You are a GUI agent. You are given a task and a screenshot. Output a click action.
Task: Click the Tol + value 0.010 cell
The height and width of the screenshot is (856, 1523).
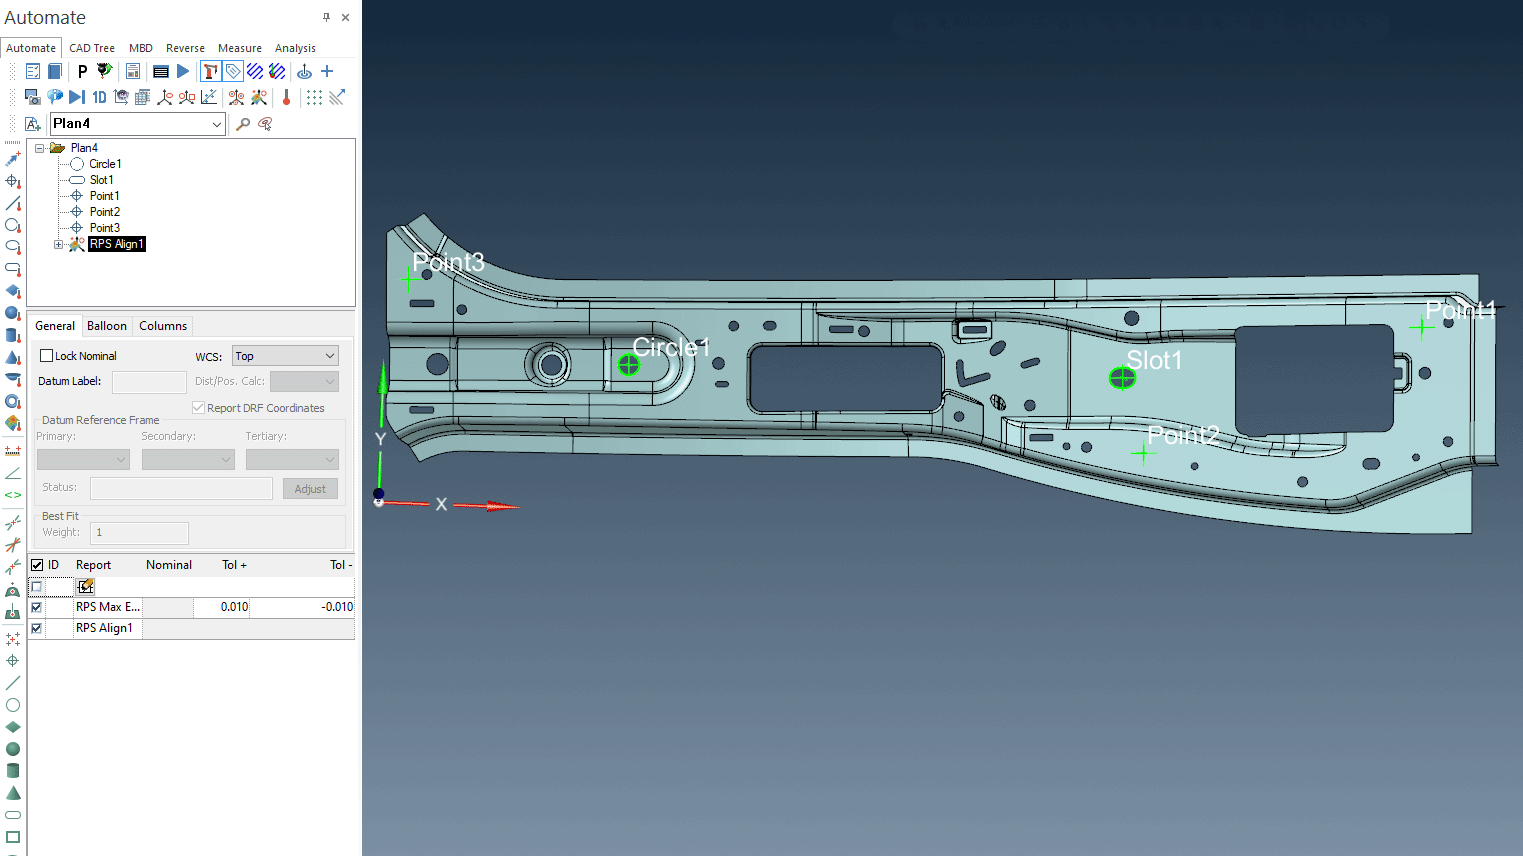point(221,607)
